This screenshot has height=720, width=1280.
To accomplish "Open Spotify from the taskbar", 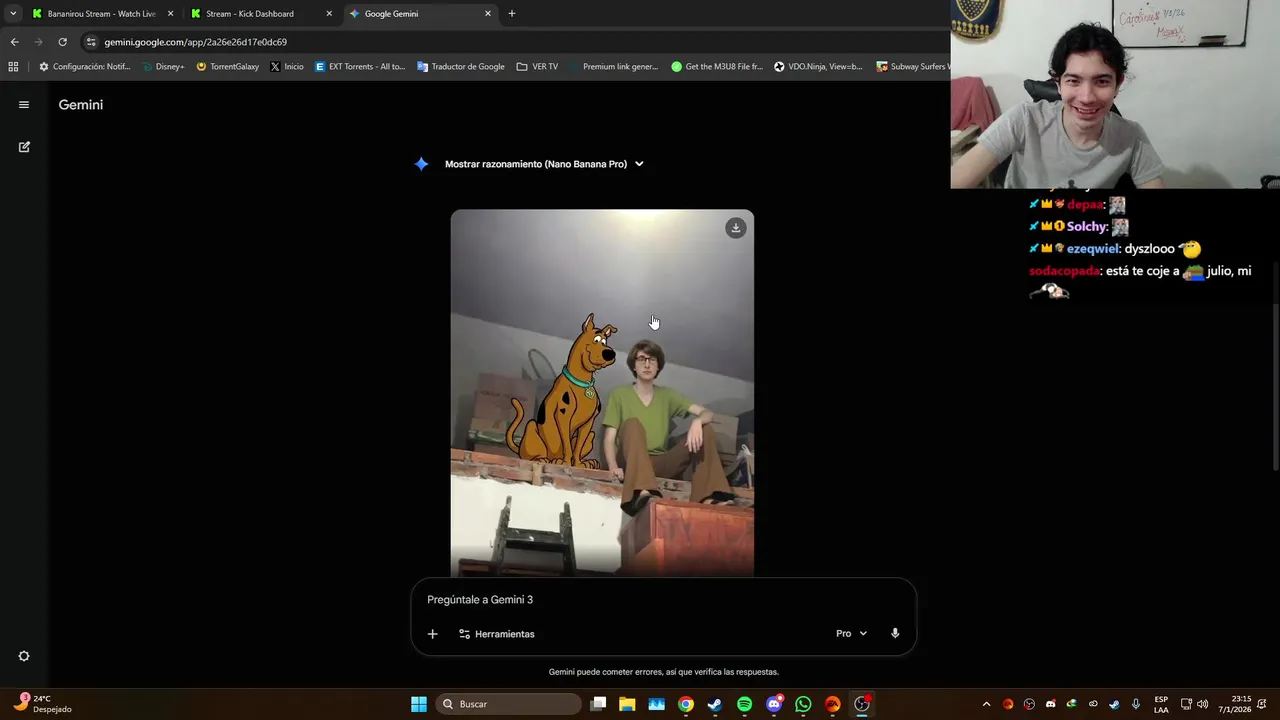I will (744, 704).
